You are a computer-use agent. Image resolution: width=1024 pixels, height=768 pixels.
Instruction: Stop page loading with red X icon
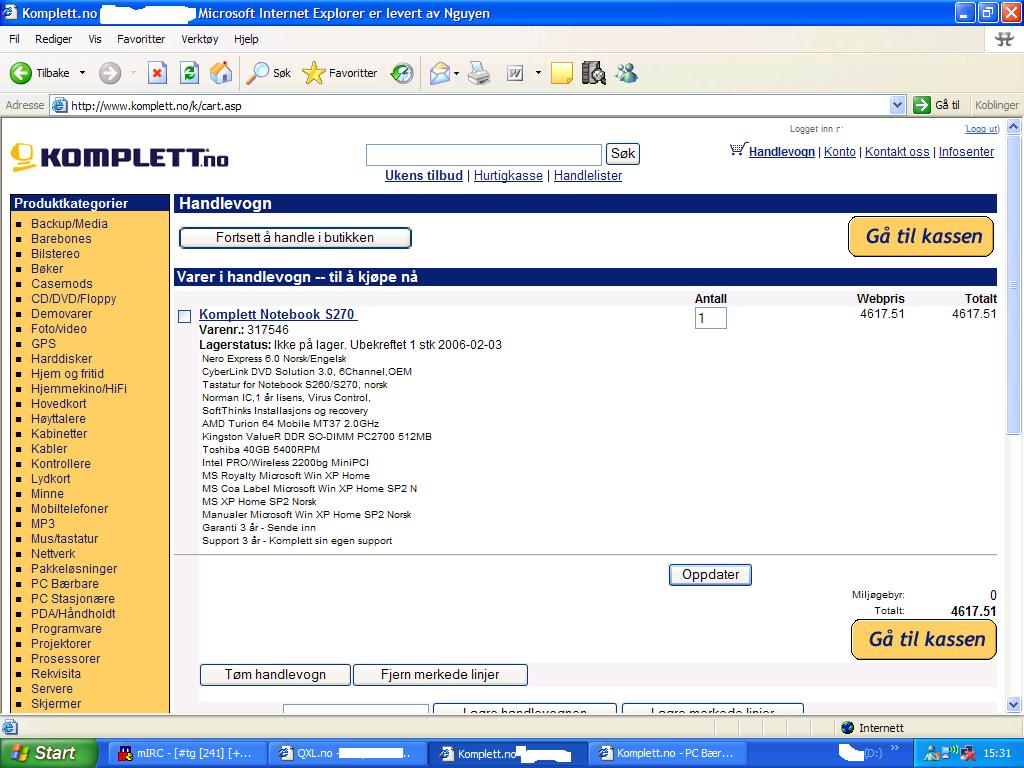157,73
